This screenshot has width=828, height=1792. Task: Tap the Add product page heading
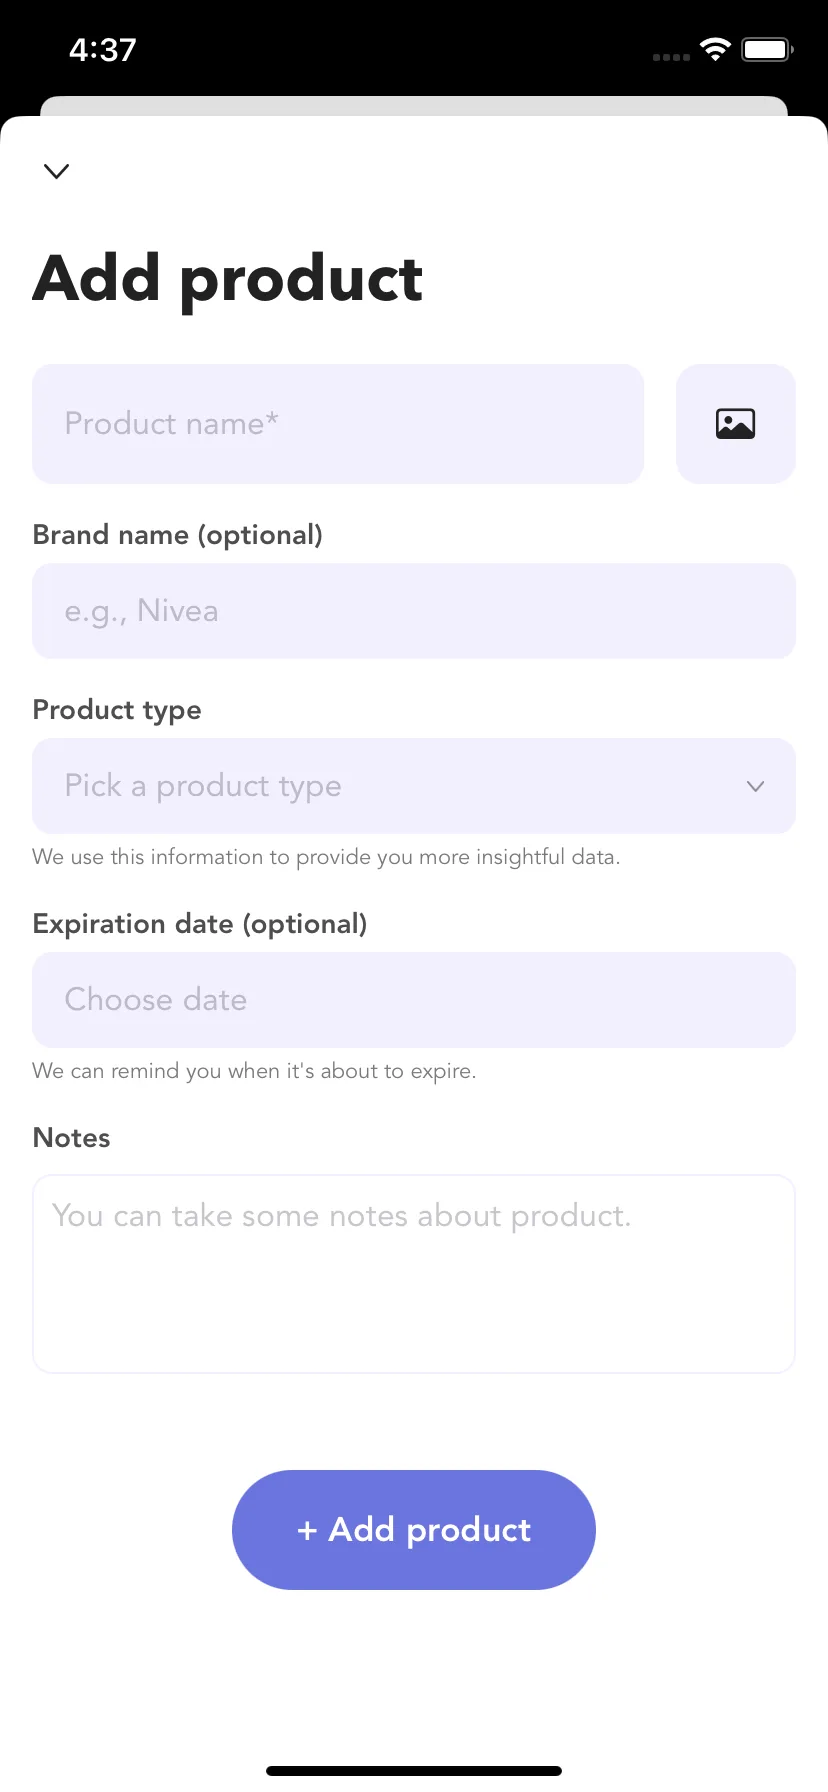coord(228,279)
